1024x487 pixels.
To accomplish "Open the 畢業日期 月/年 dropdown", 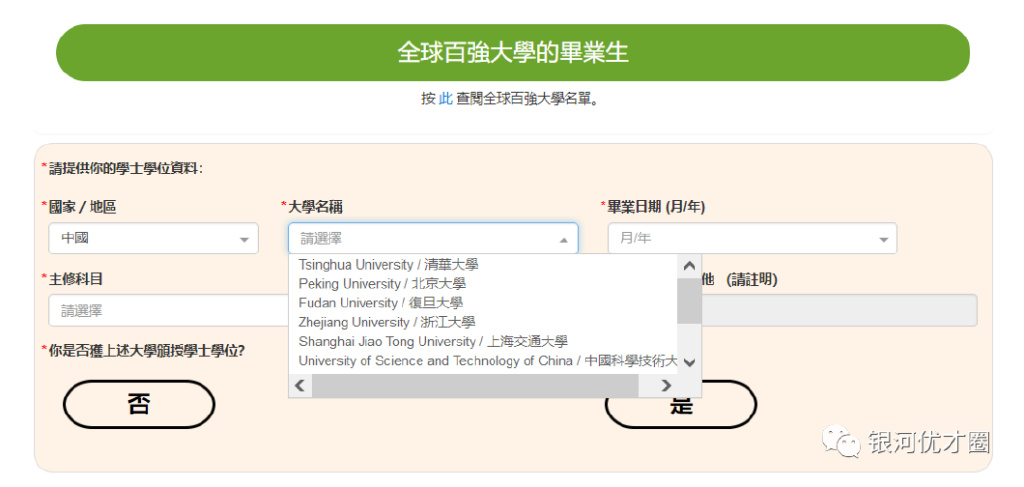I will tap(752, 238).
